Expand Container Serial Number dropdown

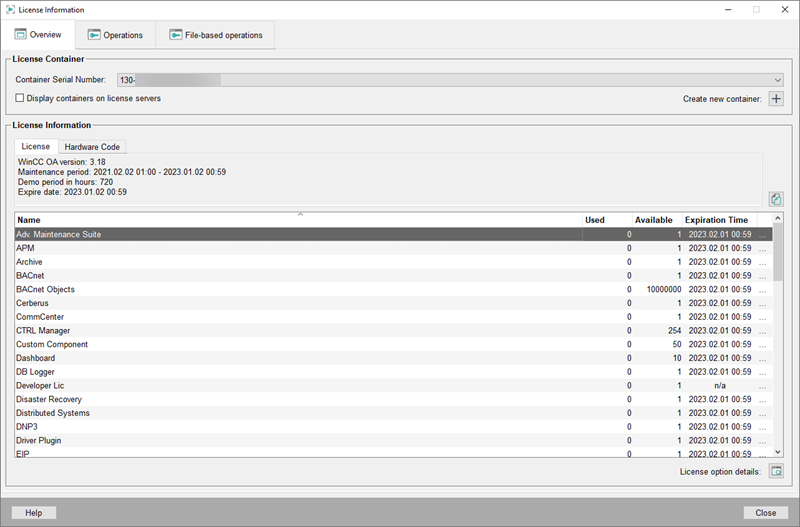777,80
